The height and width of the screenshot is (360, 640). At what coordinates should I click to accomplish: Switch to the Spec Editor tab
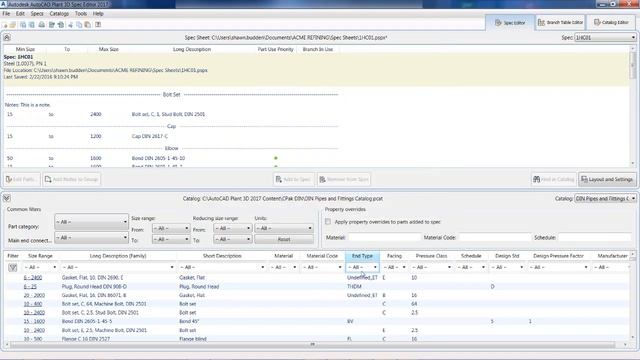510,22
